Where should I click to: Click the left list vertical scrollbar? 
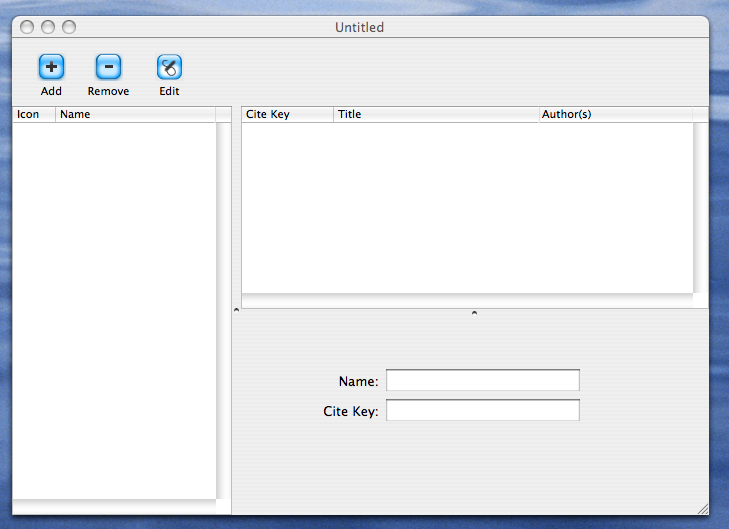pos(224,311)
